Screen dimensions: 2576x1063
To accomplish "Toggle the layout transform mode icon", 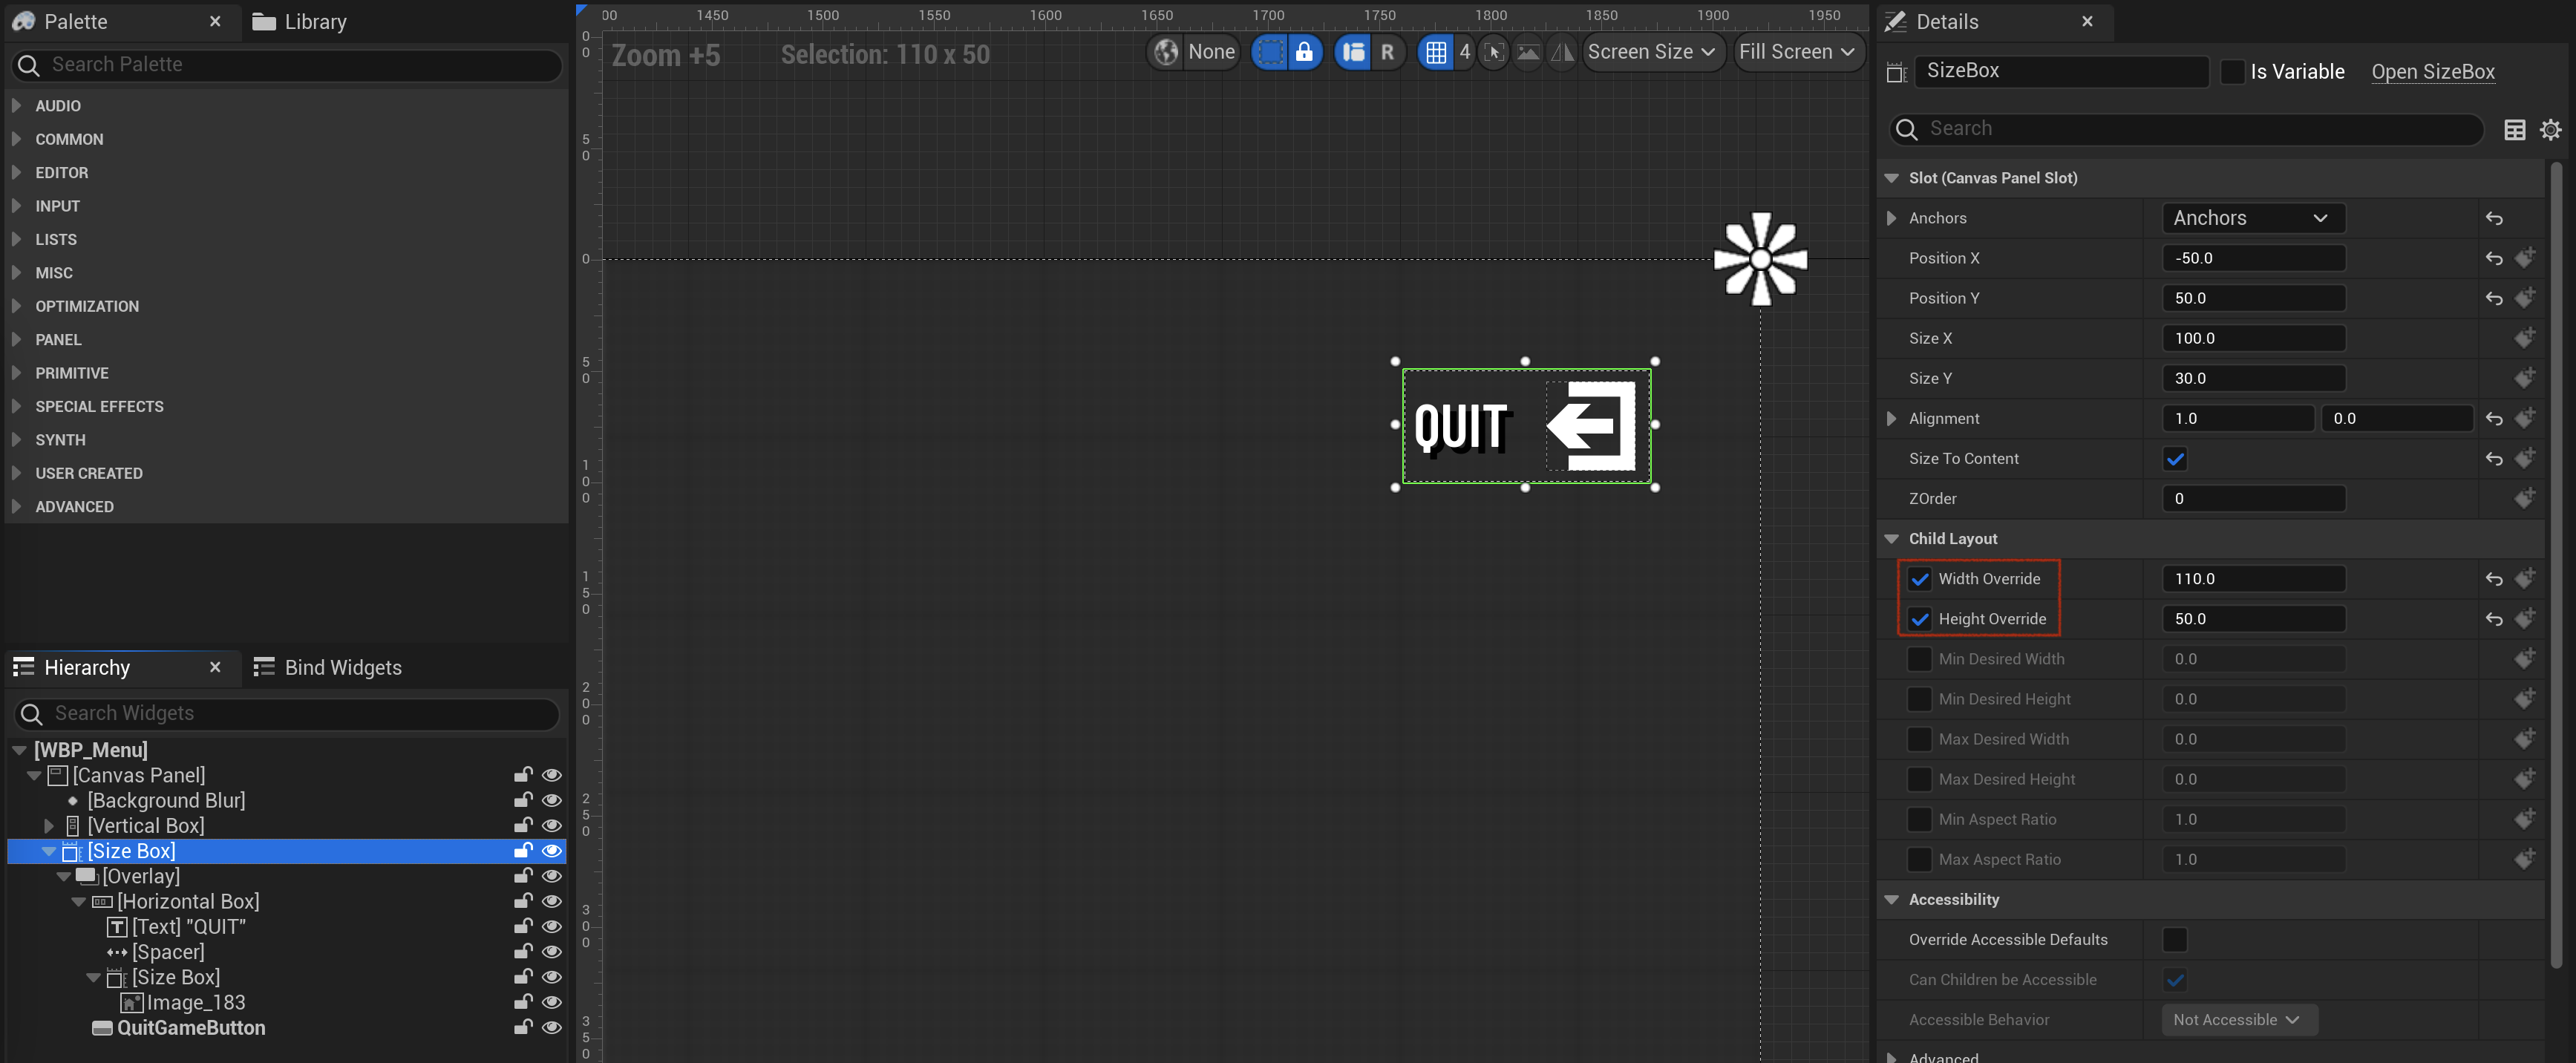I will point(1353,52).
